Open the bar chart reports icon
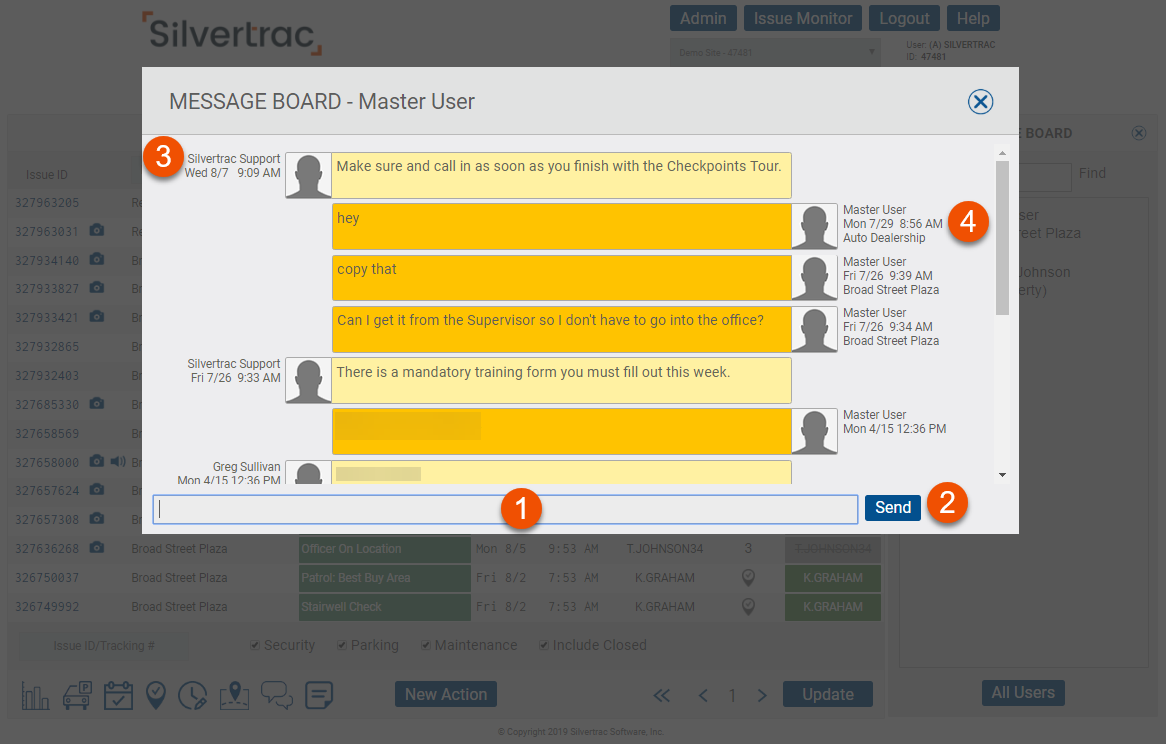 [35, 696]
